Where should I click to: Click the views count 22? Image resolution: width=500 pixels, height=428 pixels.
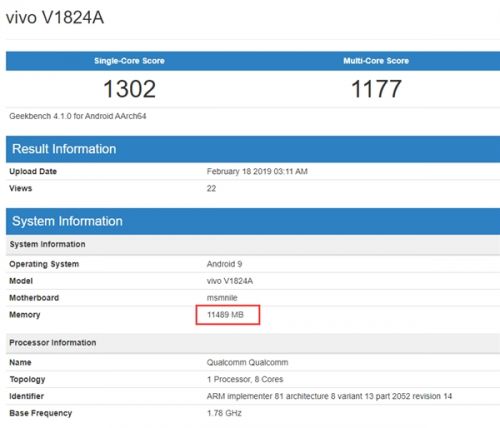[211, 188]
